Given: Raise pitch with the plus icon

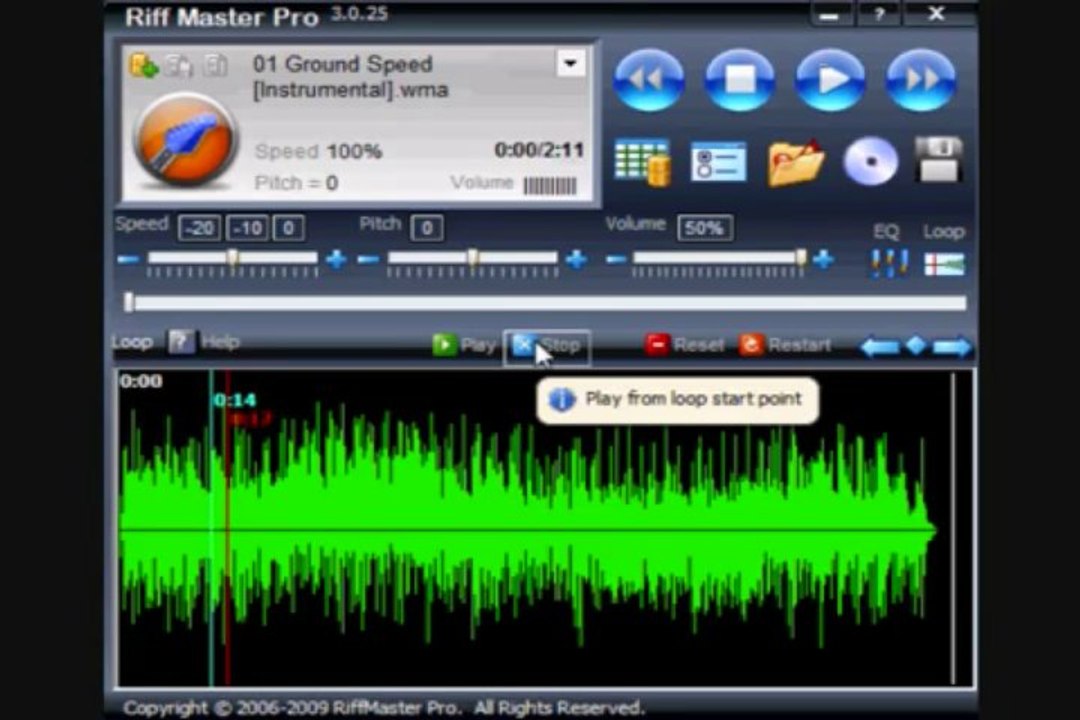Looking at the screenshot, I should tap(576, 259).
